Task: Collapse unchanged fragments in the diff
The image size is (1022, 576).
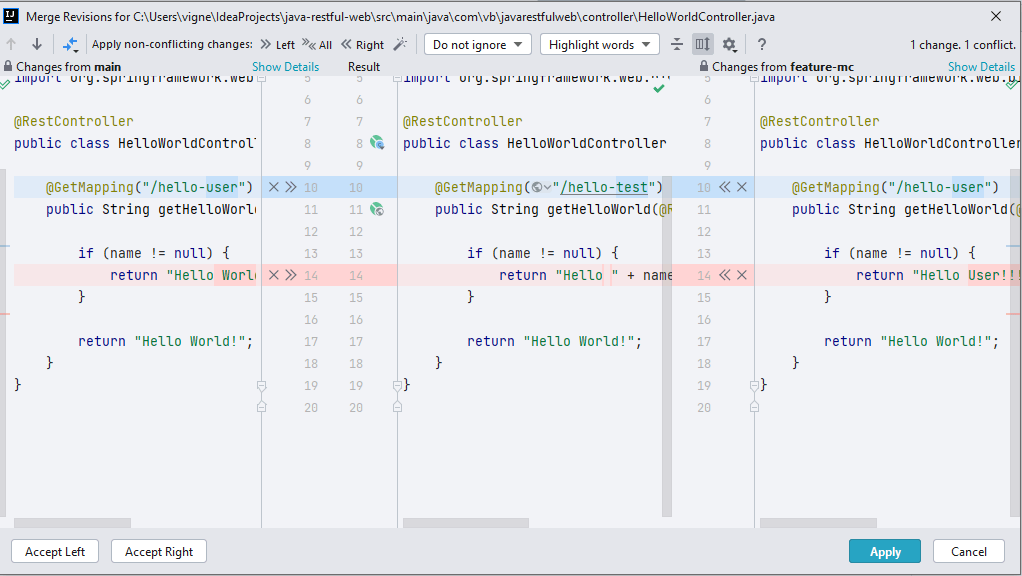Action: click(x=676, y=44)
